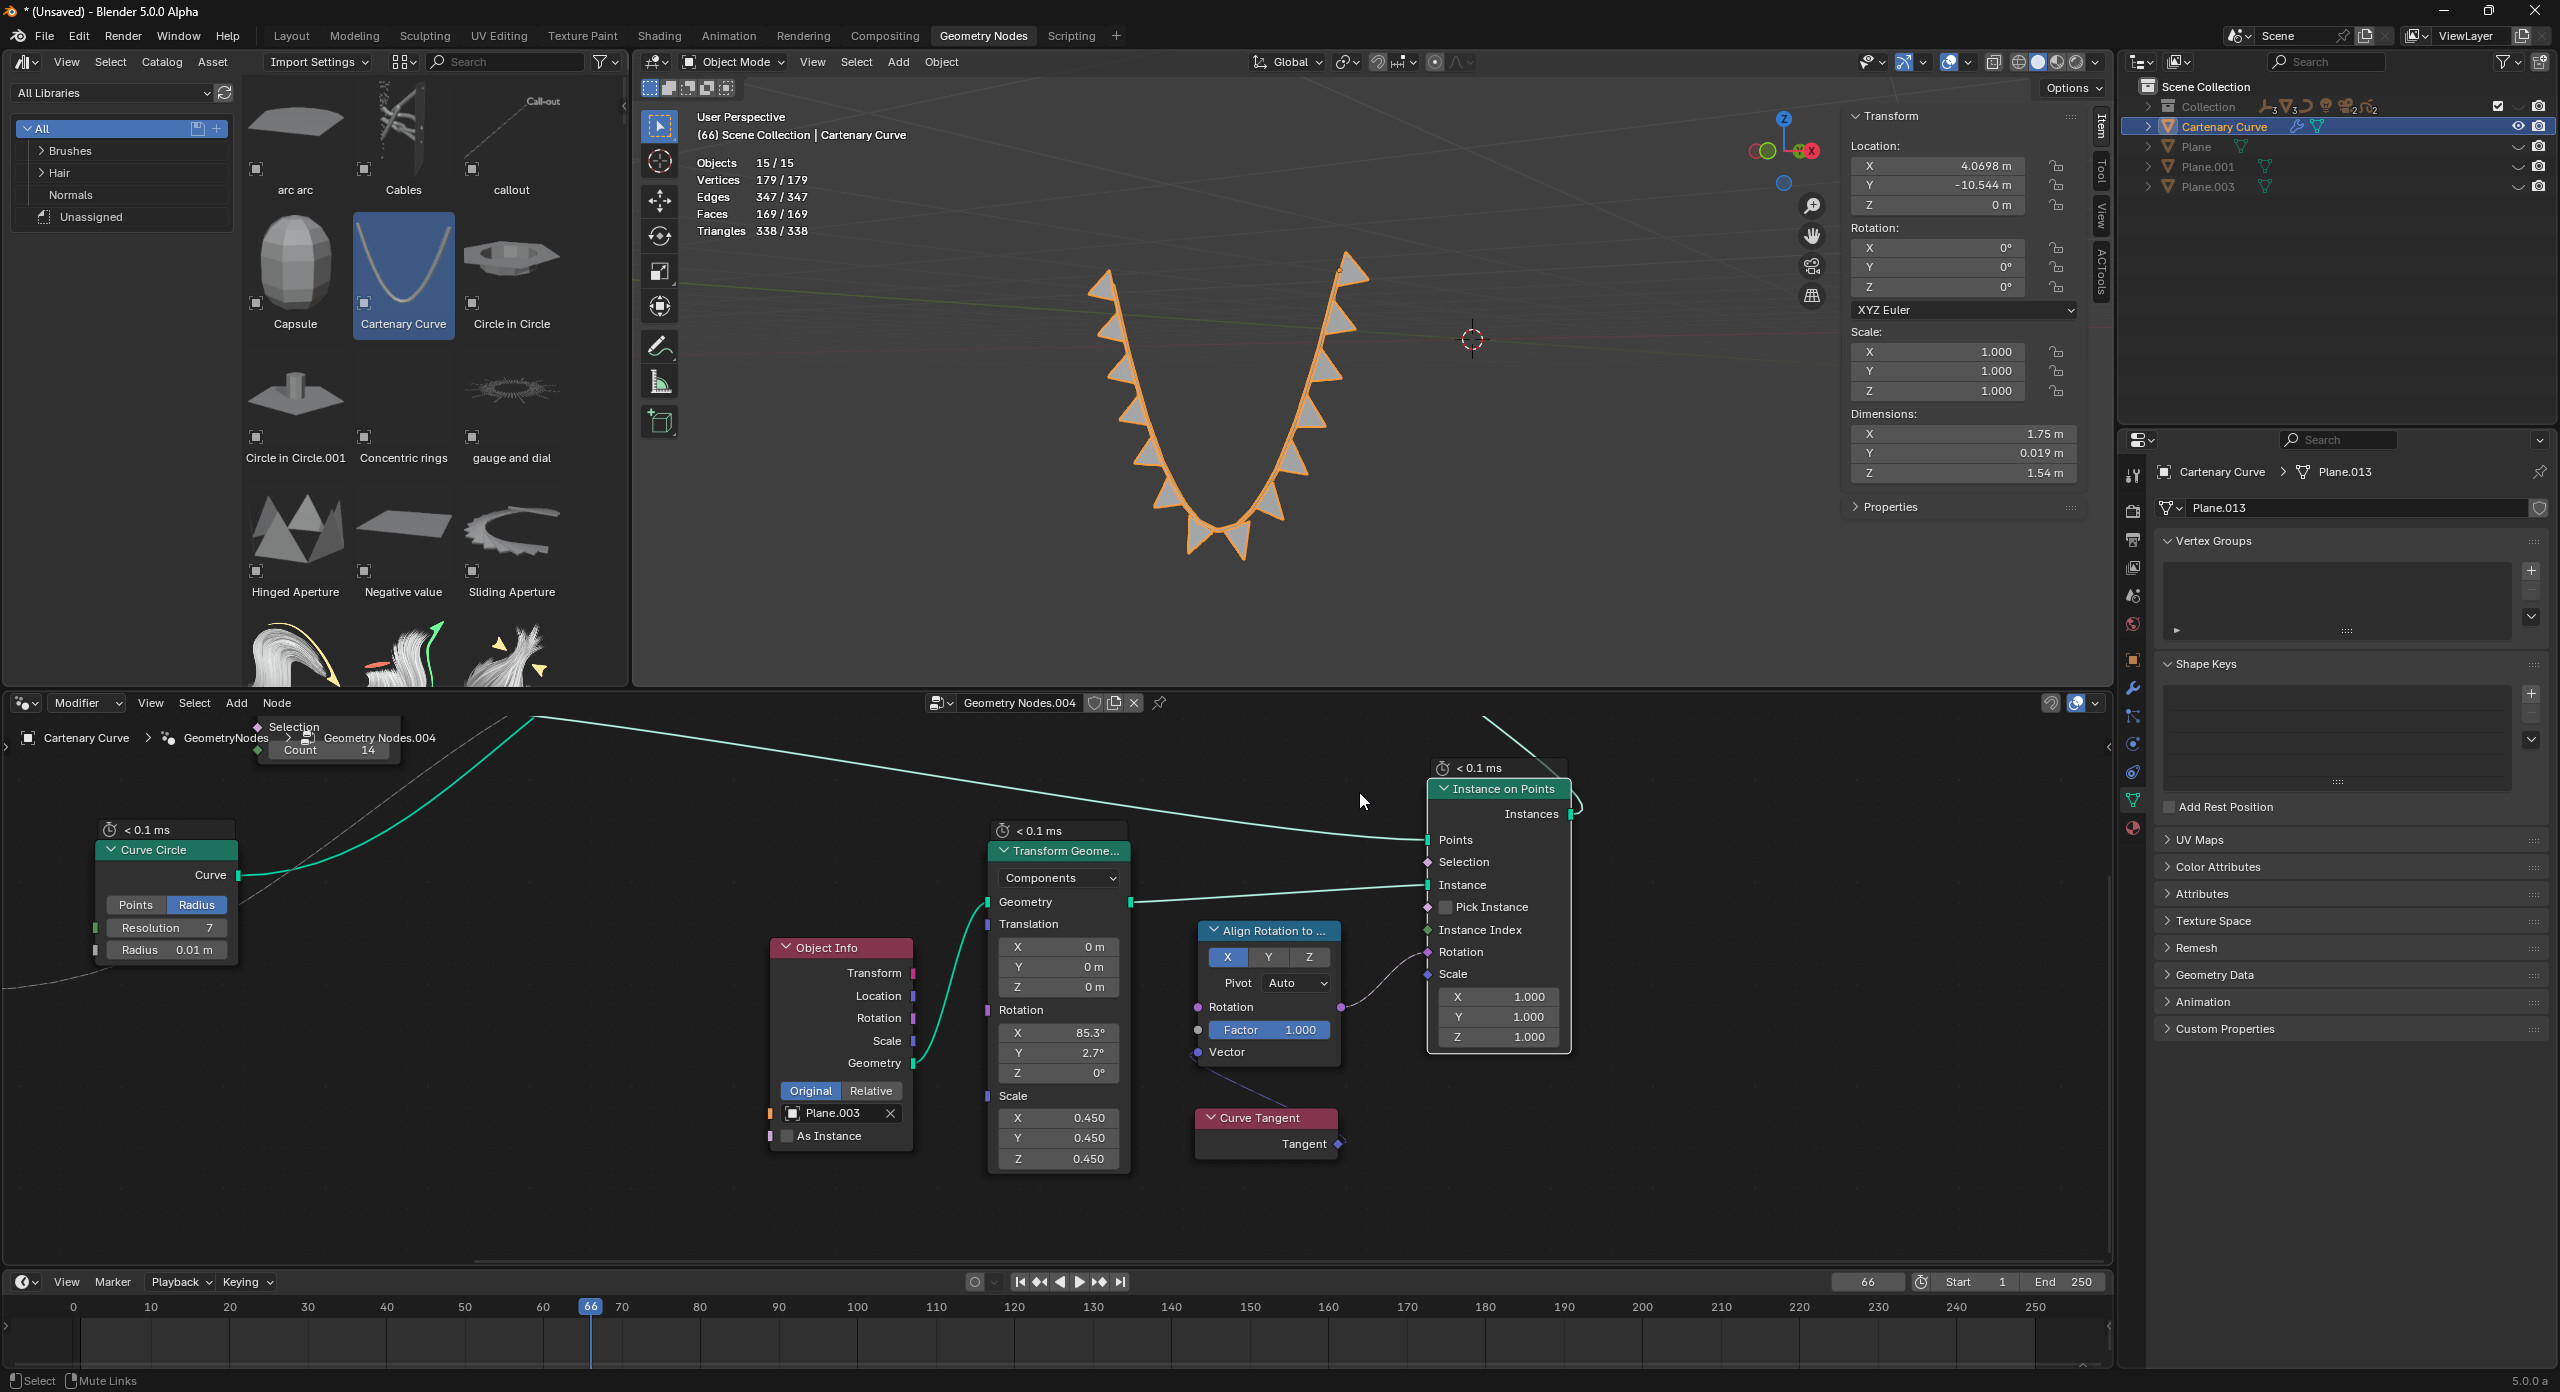Image resolution: width=2560 pixels, height=1392 pixels.
Task: Expand the UV Maps panel
Action: 2200,840
